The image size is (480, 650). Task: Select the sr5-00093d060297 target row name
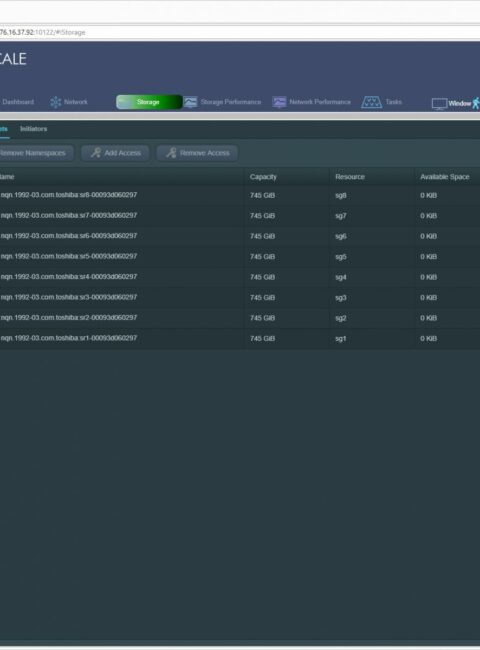point(69,256)
